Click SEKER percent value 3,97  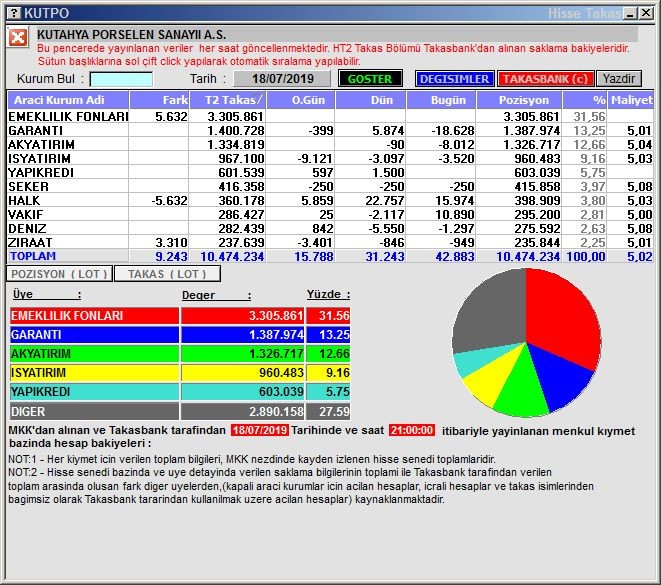(x=592, y=187)
